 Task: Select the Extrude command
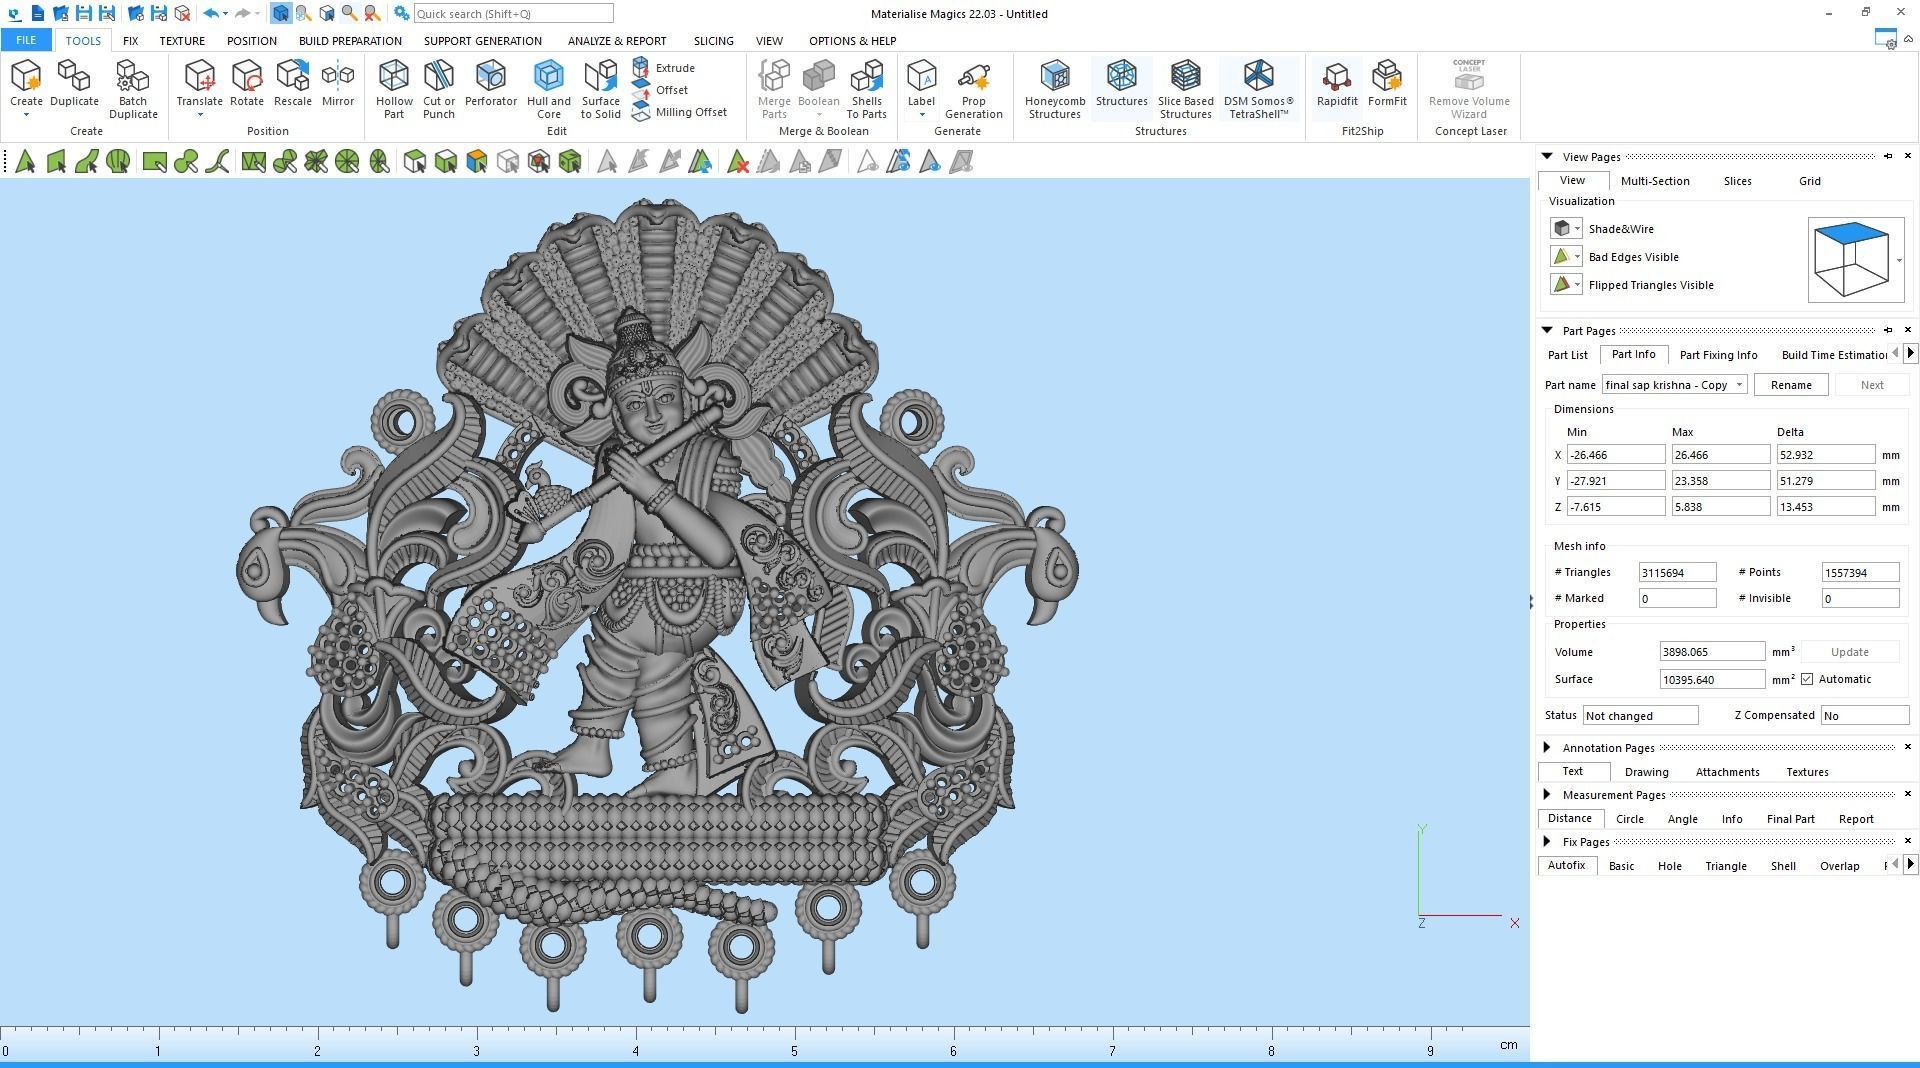pos(664,68)
